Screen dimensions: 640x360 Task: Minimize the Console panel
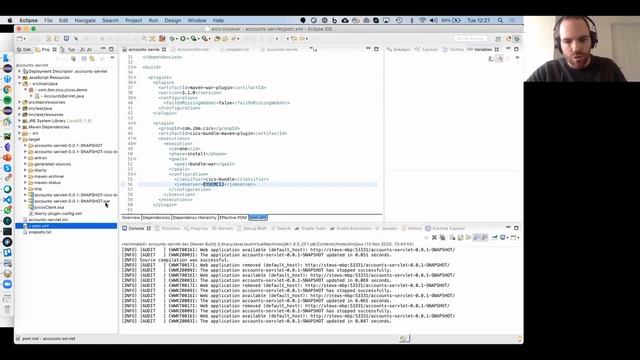click(x=508, y=227)
